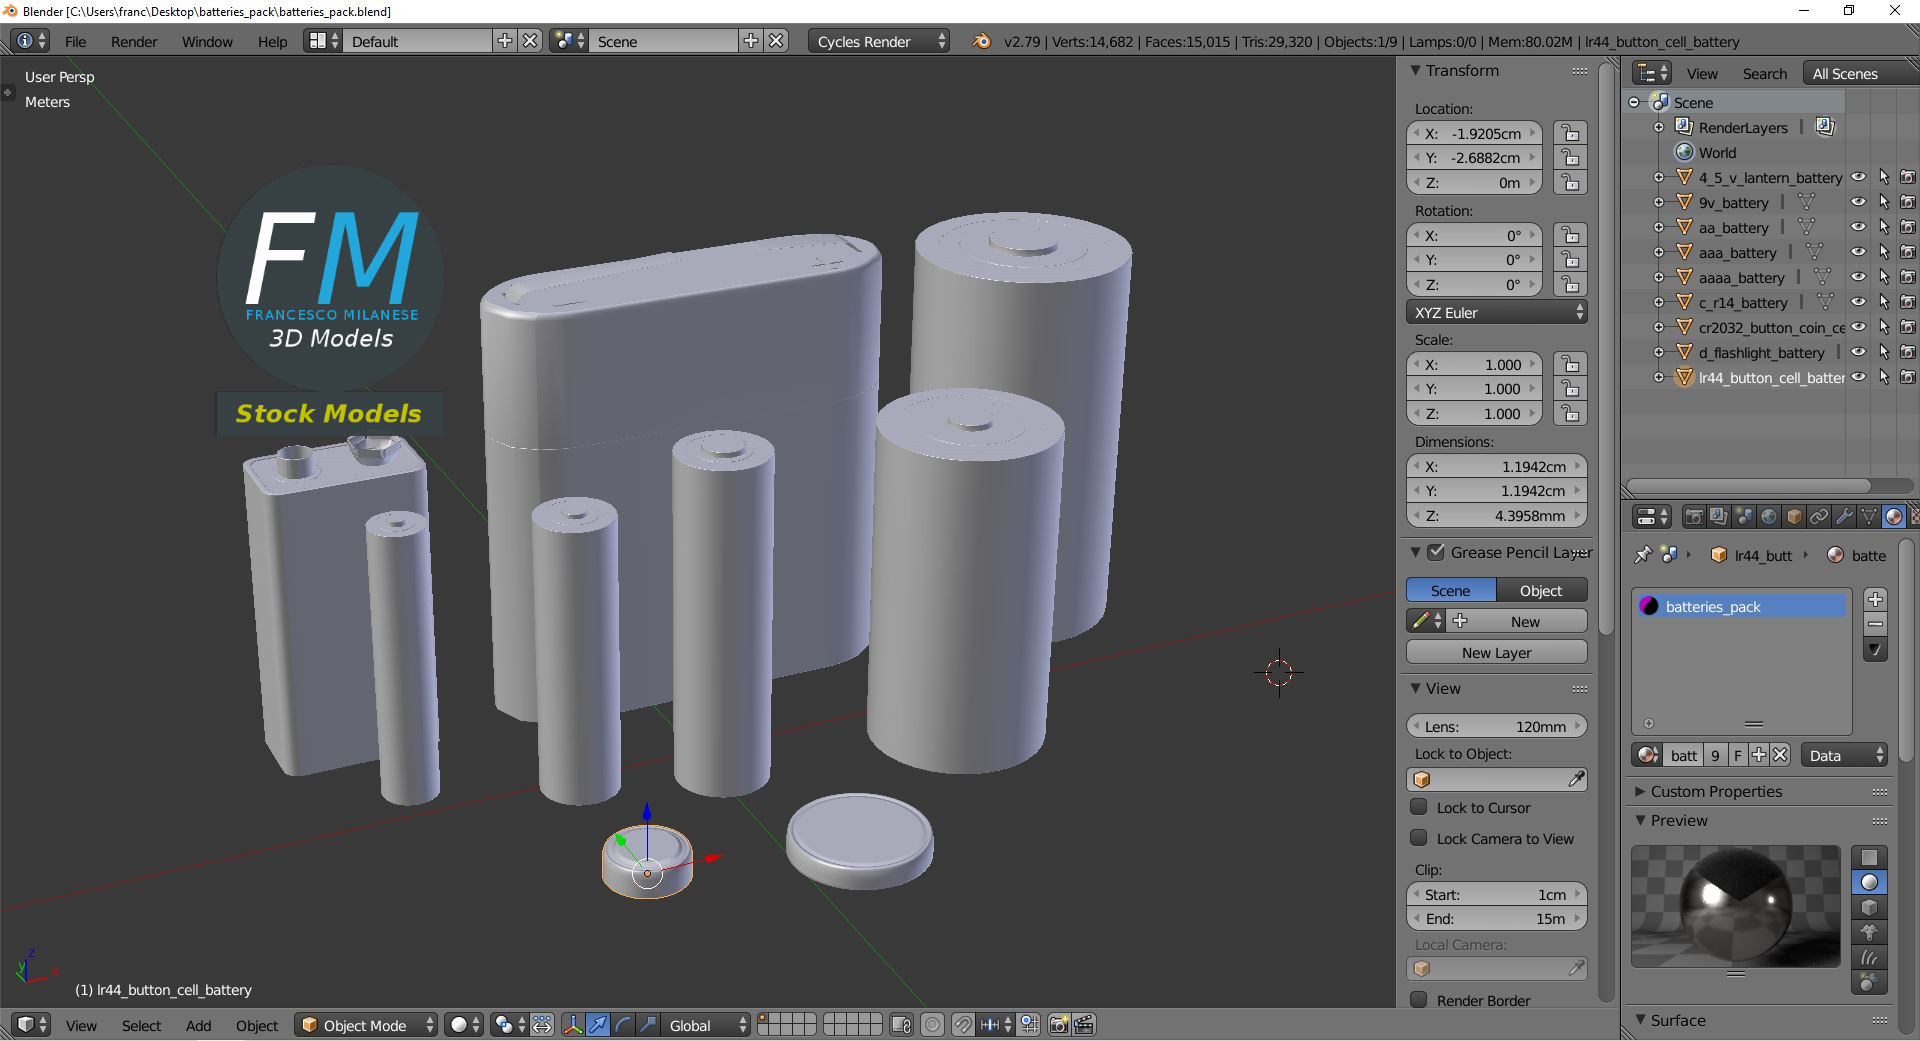
Task: Collapse the Transform panel
Action: click(1416, 71)
